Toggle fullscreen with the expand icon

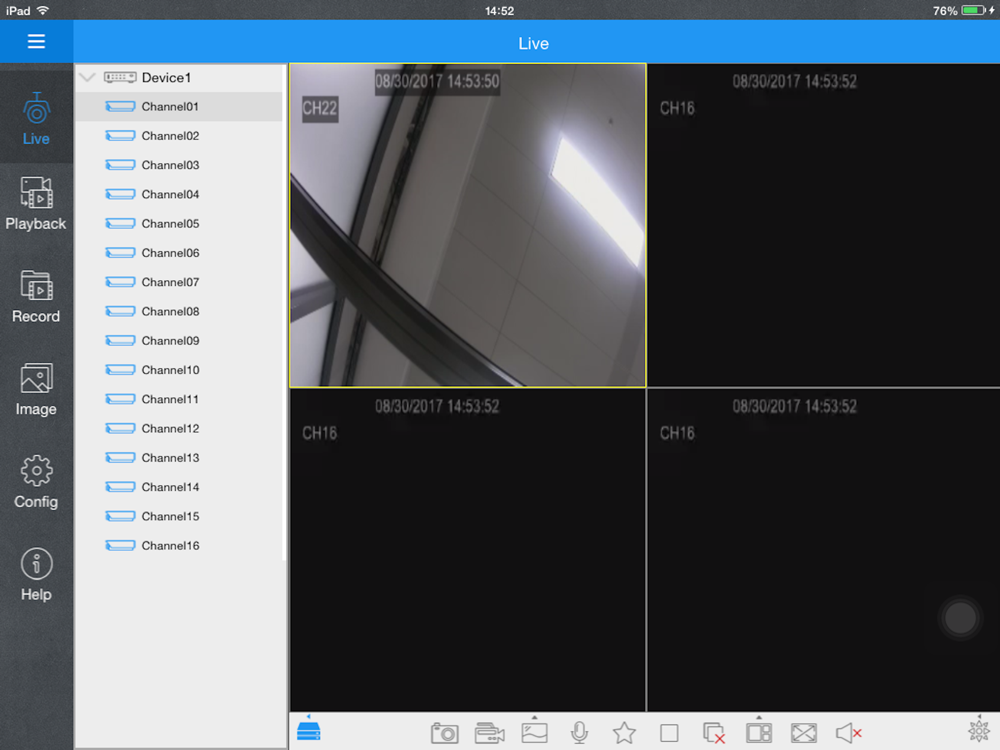coord(804,733)
